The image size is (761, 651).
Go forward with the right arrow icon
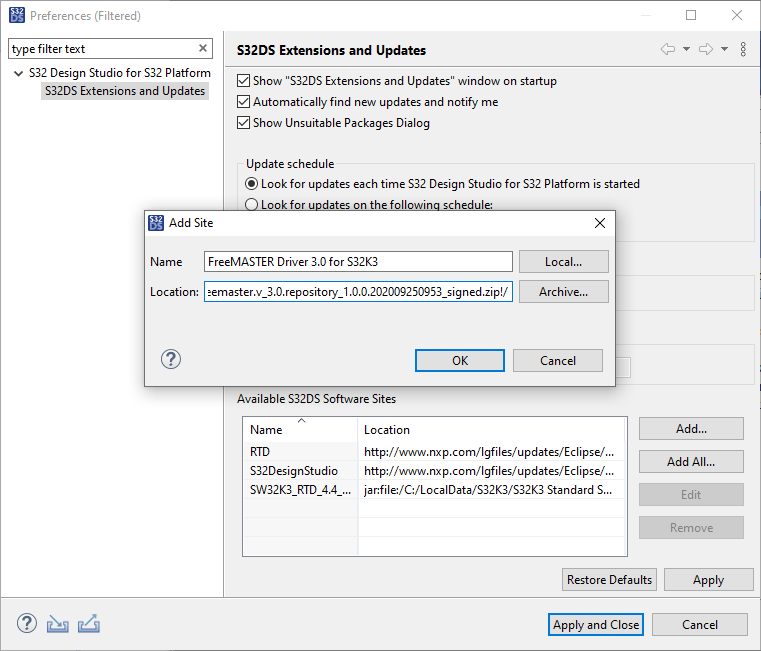pos(706,49)
